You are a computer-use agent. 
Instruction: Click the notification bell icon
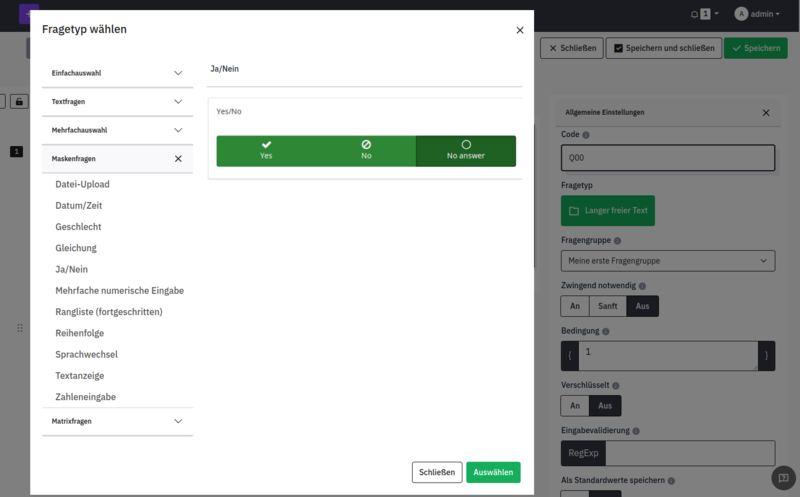[x=695, y=14]
